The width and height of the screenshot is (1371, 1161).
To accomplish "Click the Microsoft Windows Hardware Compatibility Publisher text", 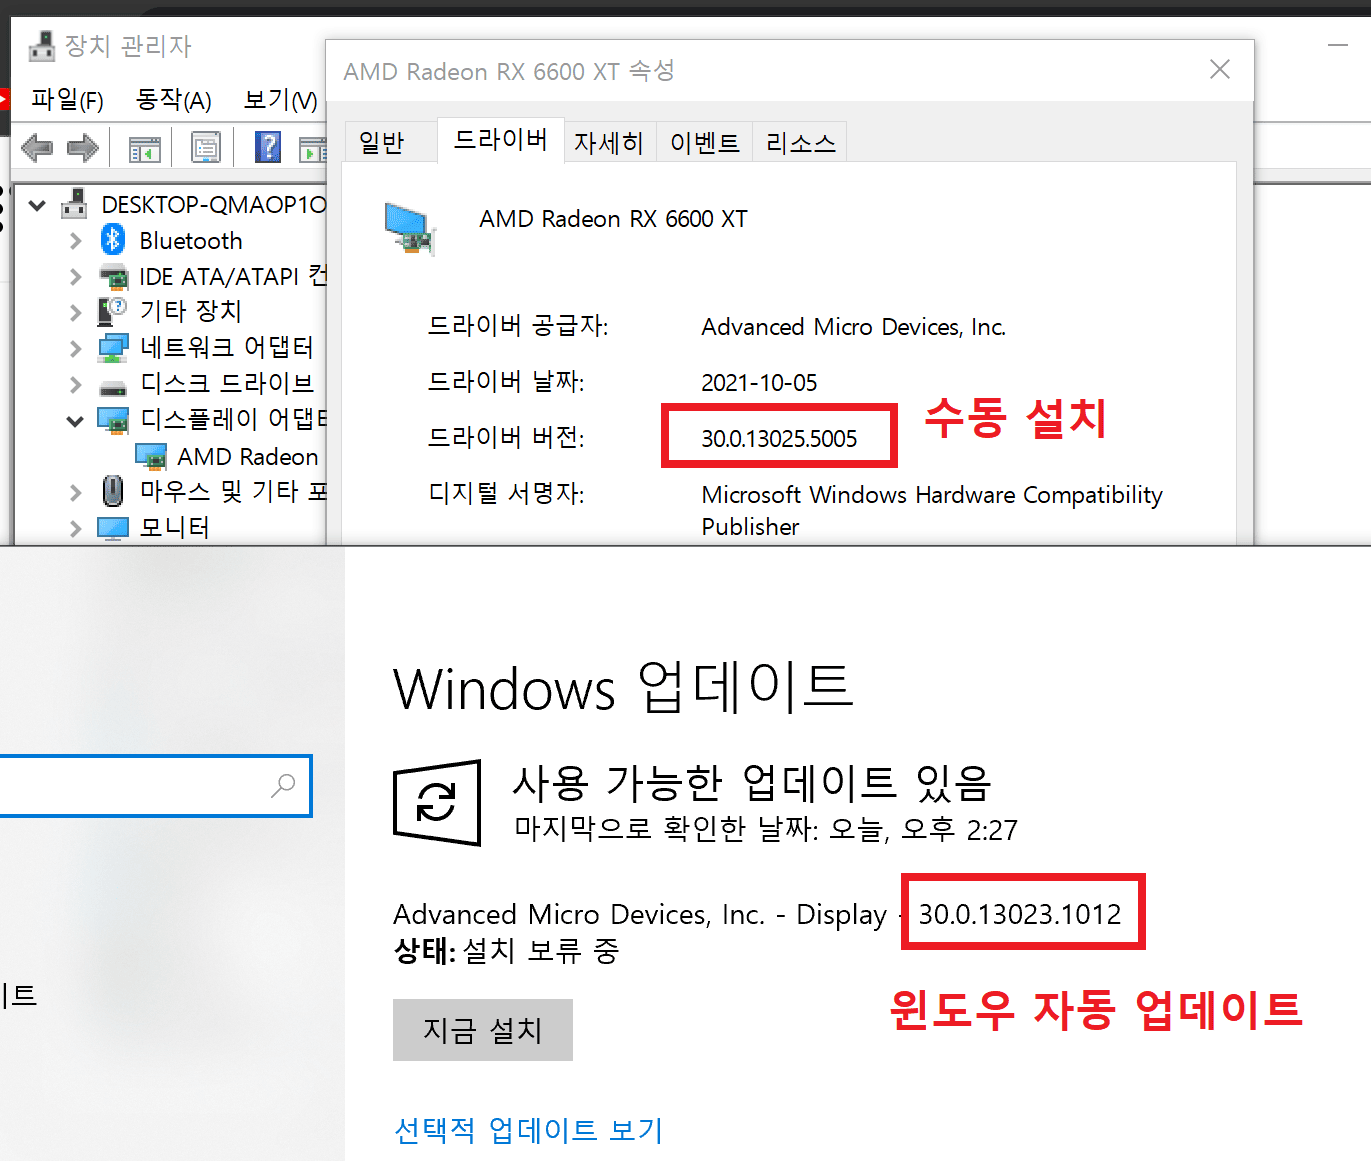I will point(932,511).
